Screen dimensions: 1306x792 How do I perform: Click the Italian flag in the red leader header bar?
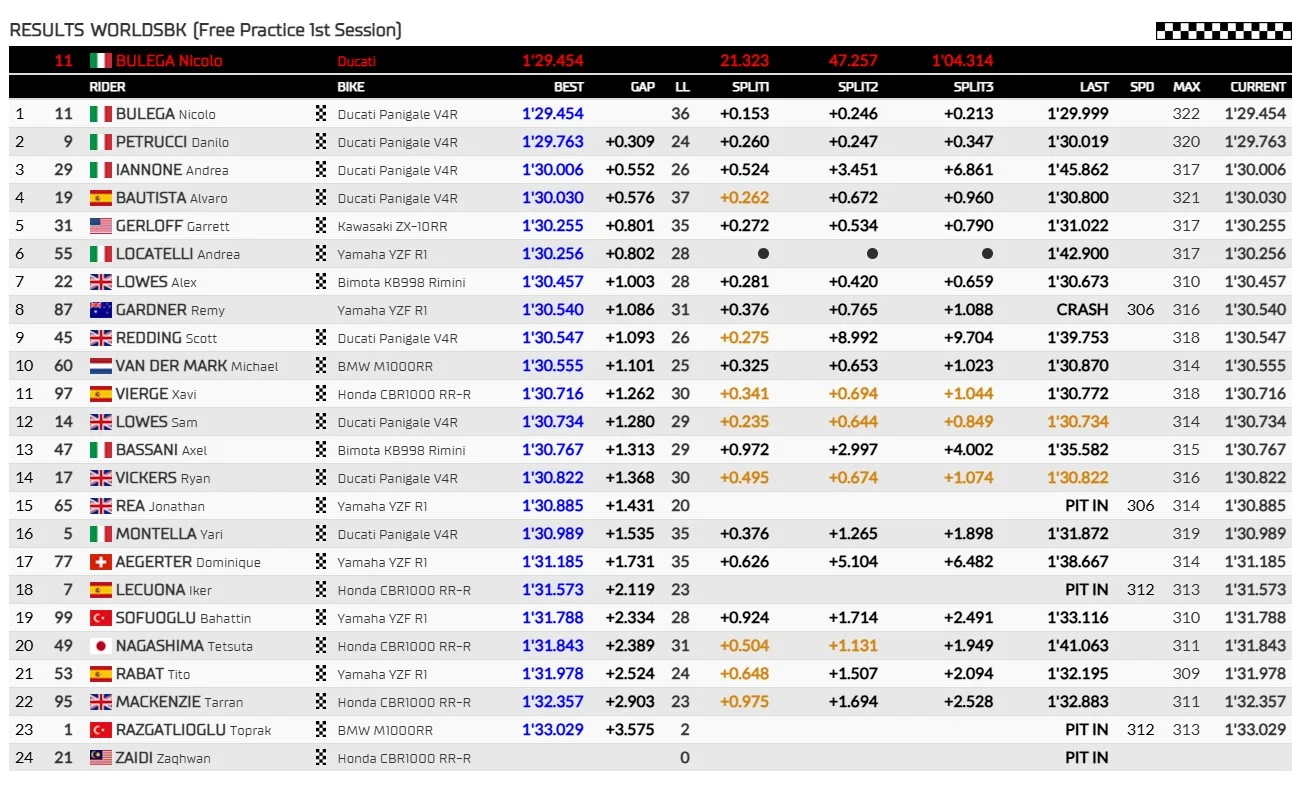coord(101,60)
